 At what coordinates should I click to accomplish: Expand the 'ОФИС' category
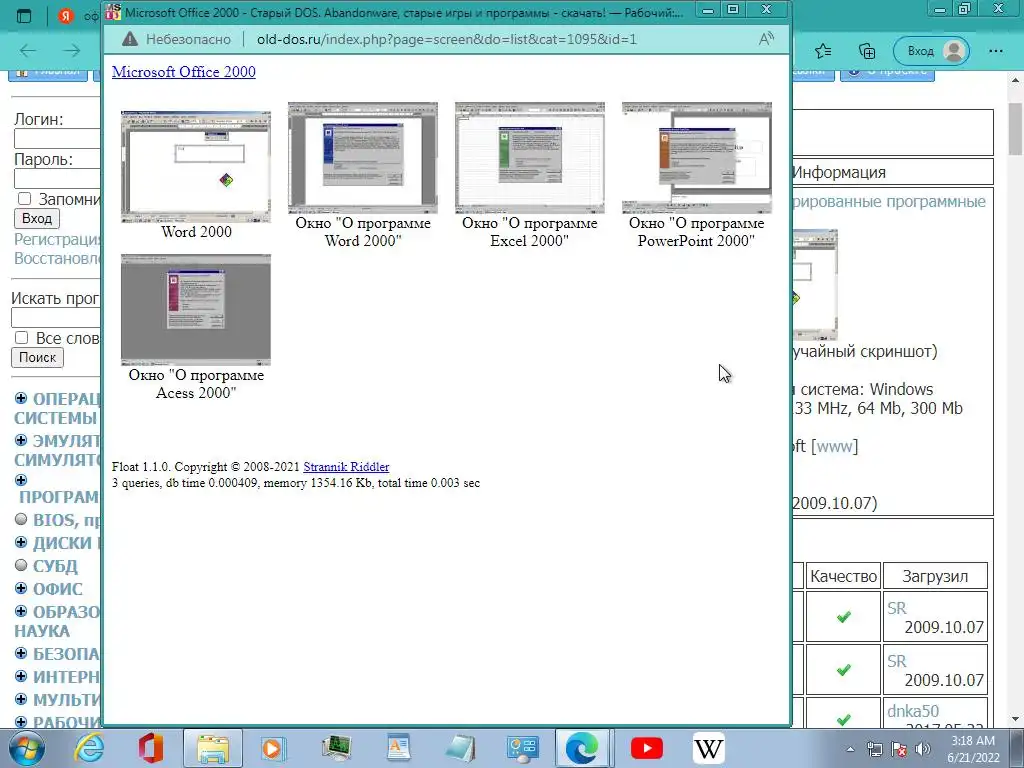pyautogui.click(x=21, y=588)
